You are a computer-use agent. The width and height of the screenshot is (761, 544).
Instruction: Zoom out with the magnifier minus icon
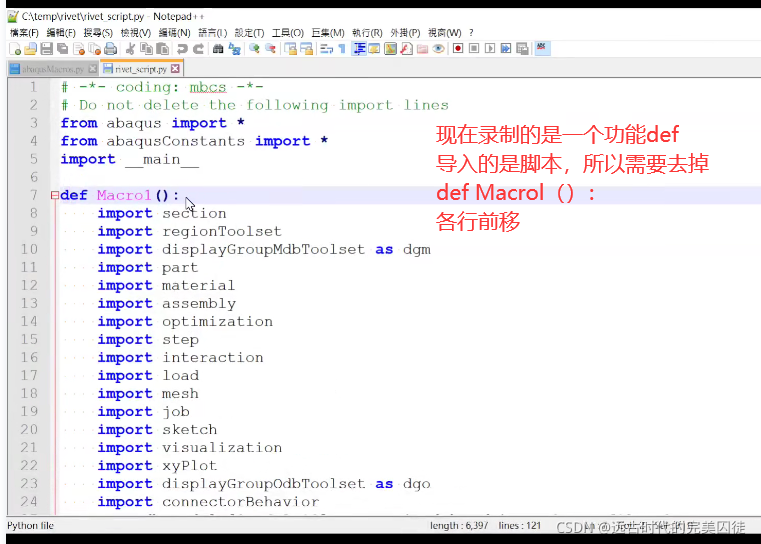(x=270, y=49)
